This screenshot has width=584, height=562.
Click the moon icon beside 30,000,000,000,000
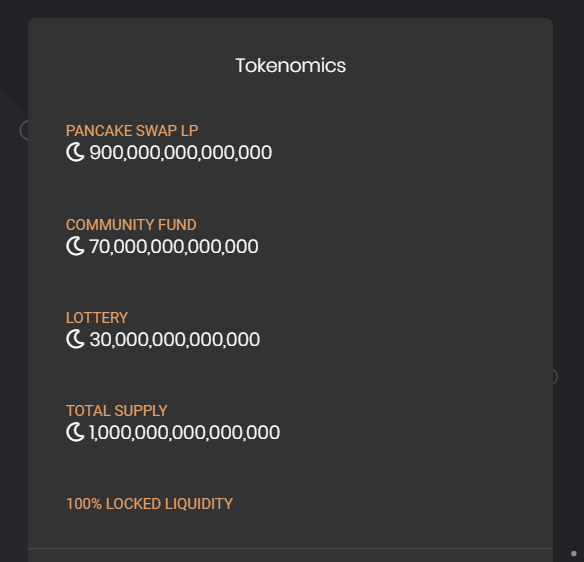pyautogui.click(x=75, y=339)
